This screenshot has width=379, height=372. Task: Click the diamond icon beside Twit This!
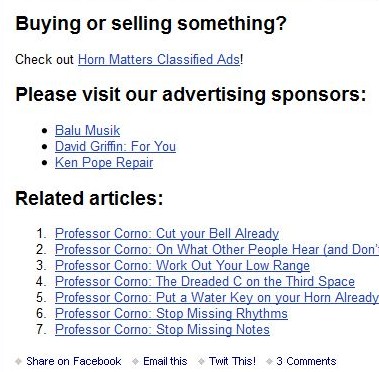coord(201,361)
